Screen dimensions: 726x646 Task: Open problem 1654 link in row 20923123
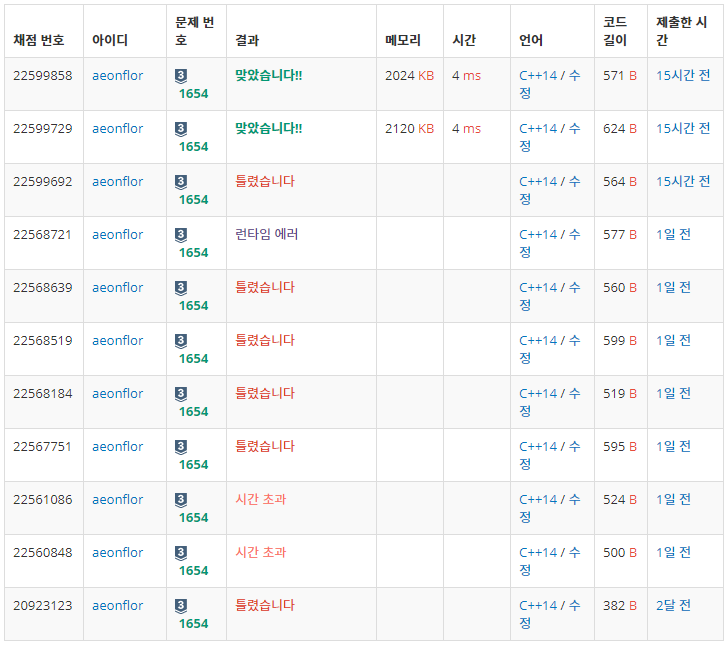pyautogui.click(x=194, y=624)
